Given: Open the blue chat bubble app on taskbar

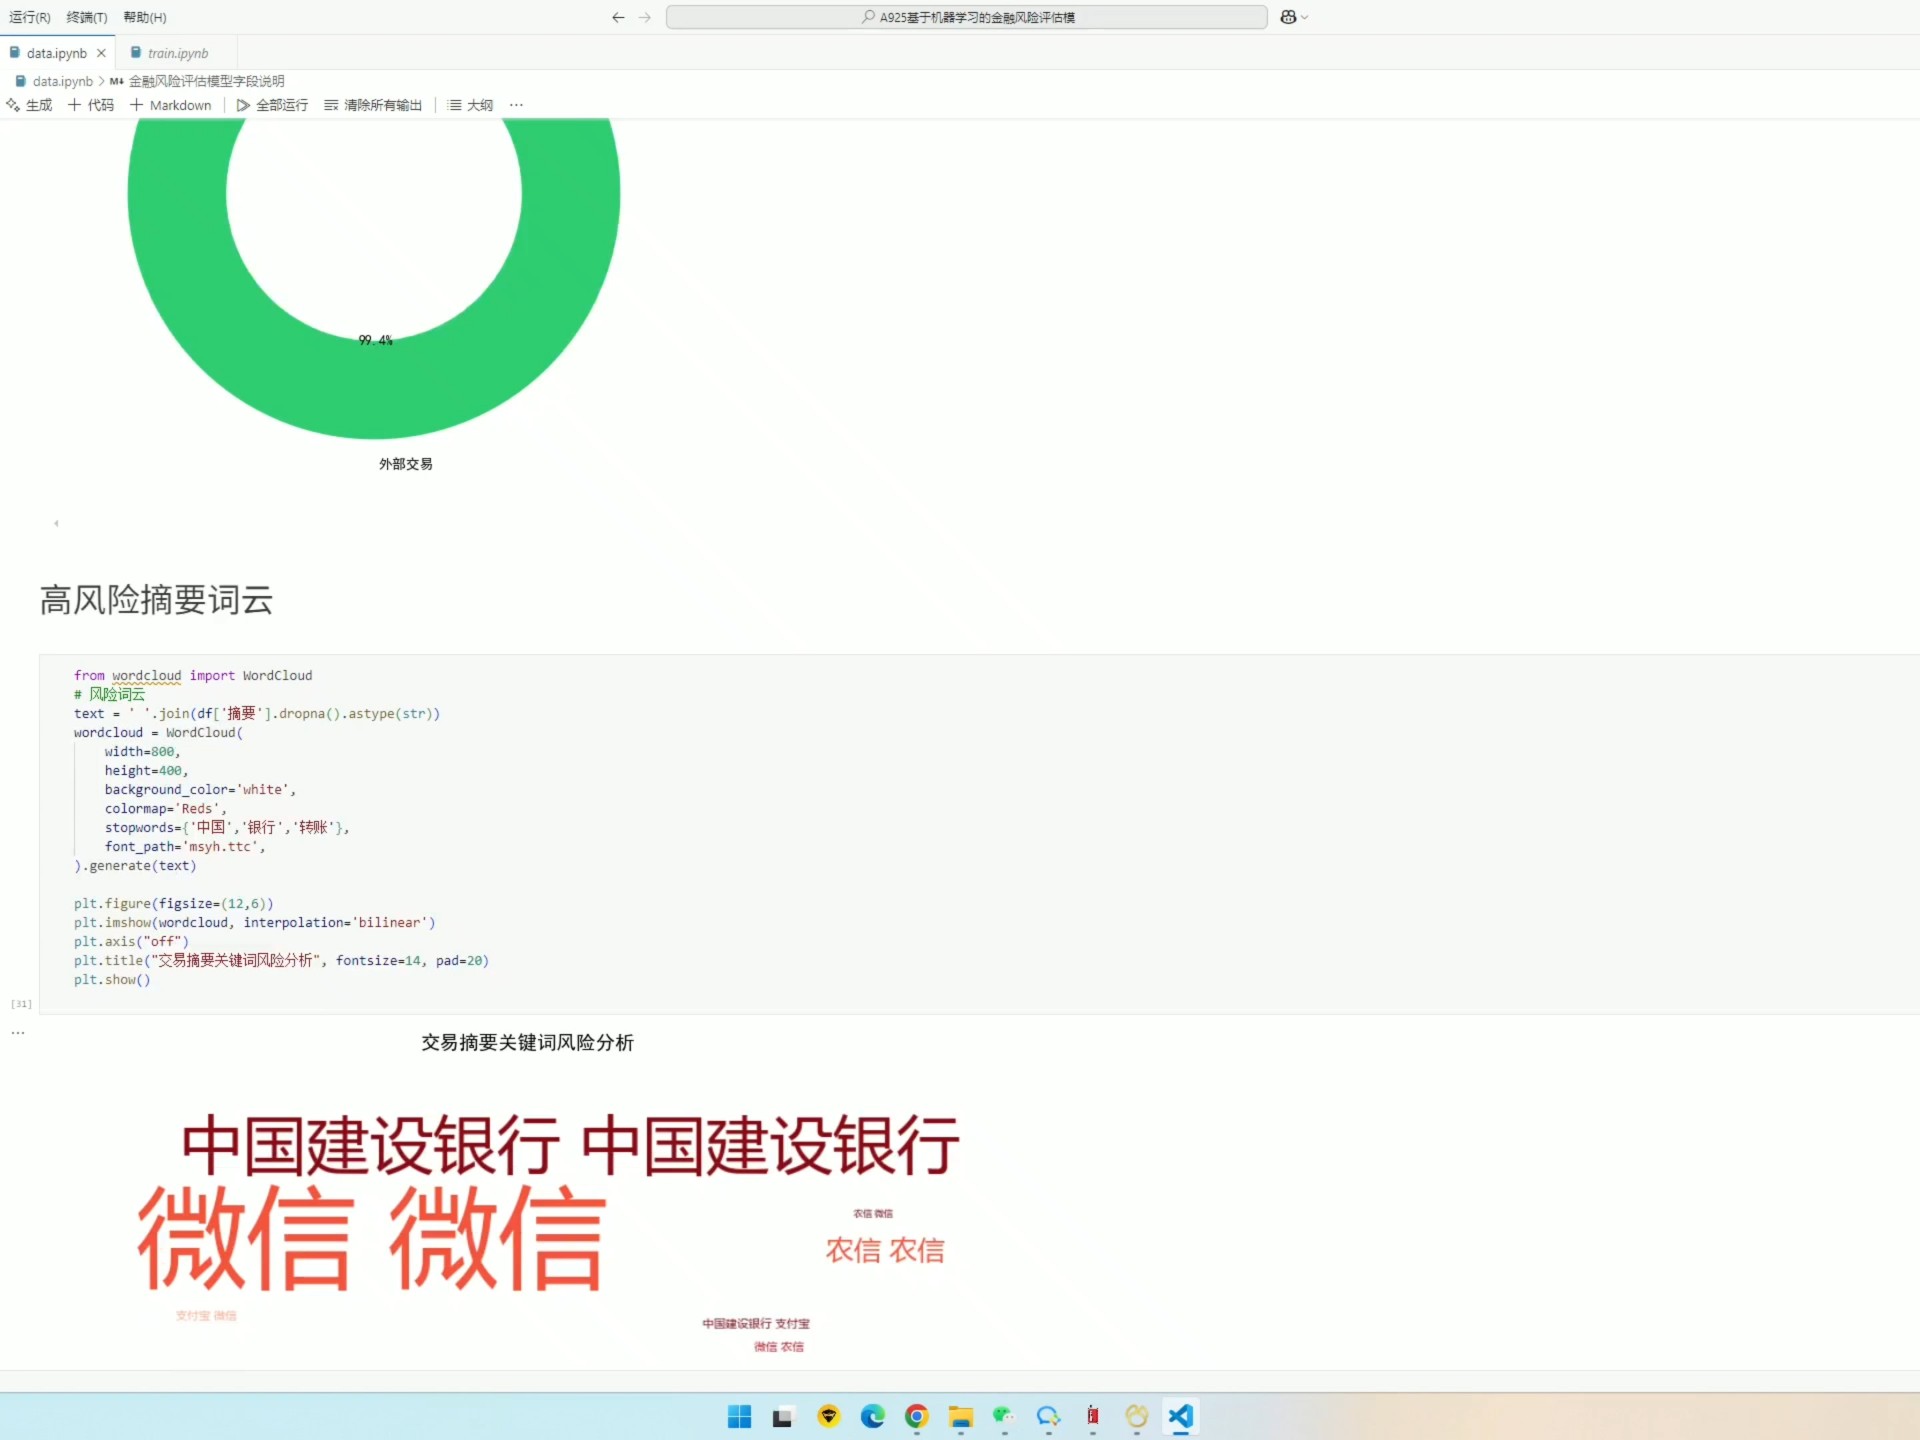Looking at the screenshot, I should click(x=1048, y=1417).
